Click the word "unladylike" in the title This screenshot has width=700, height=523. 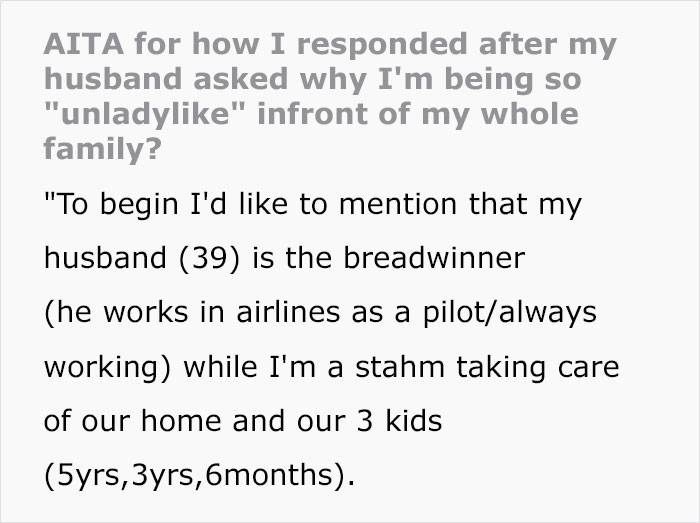(x=144, y=114)
